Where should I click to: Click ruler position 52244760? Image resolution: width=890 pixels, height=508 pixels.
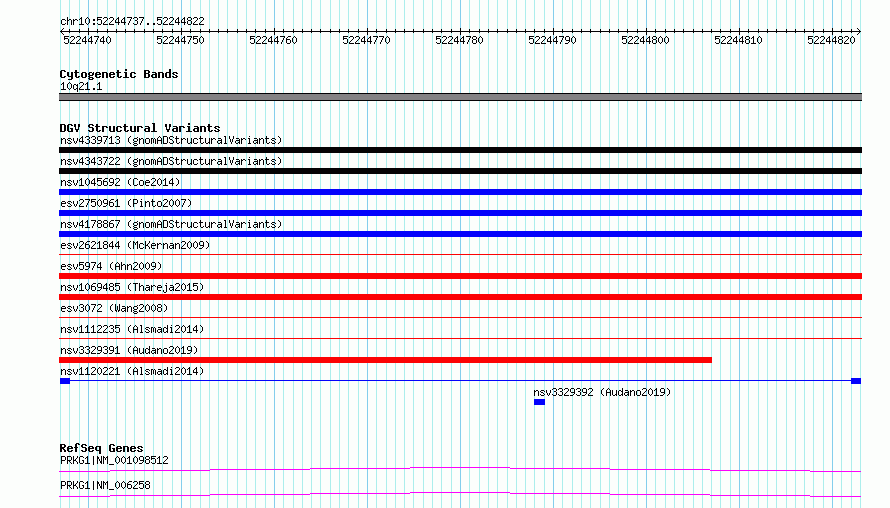click(x=273, y=40)
